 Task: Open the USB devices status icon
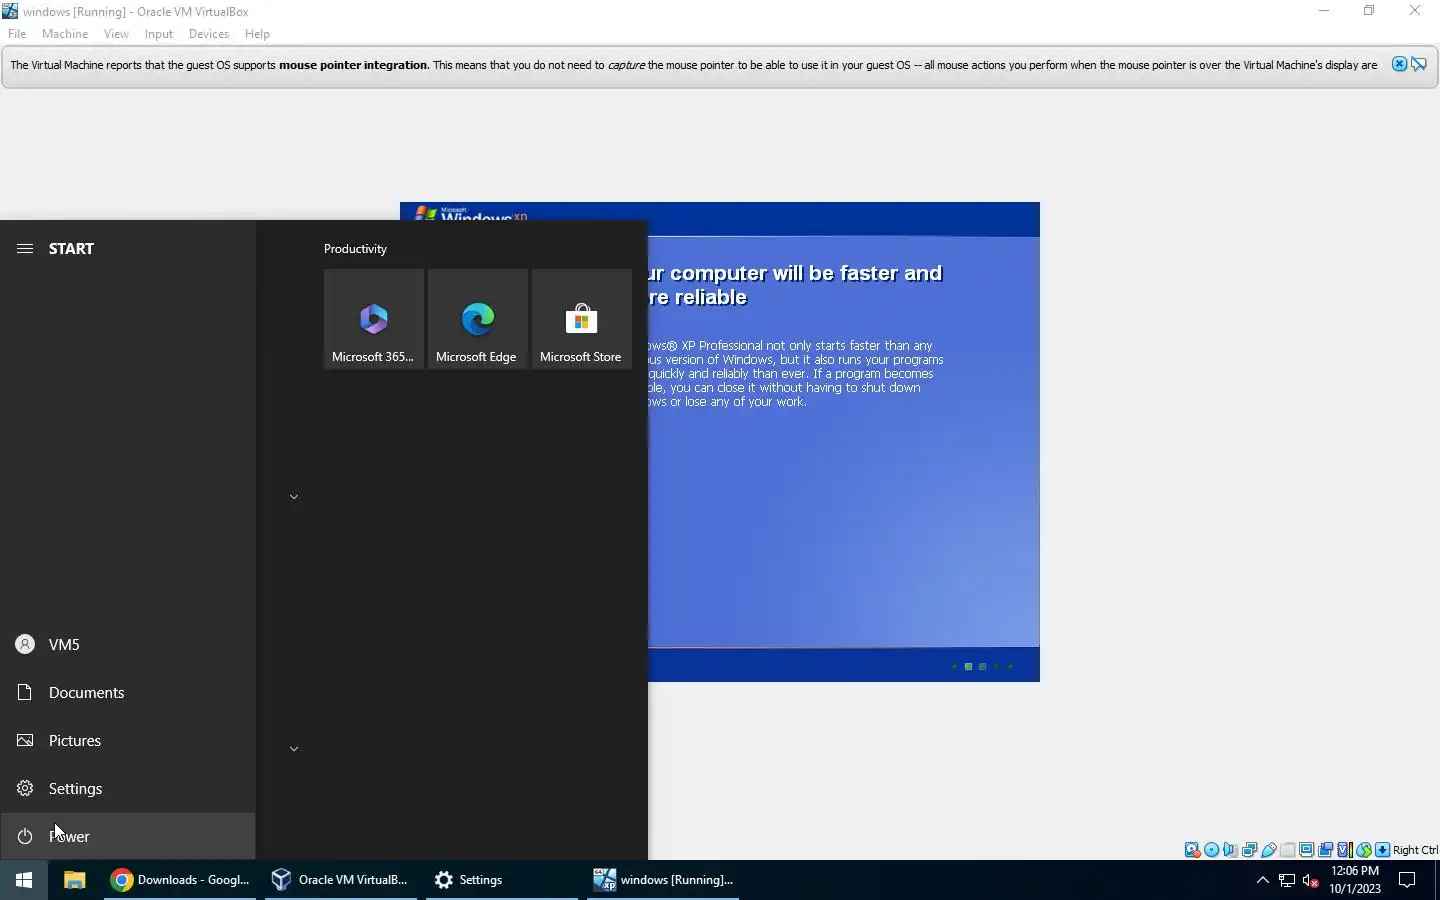(1268, 850)
